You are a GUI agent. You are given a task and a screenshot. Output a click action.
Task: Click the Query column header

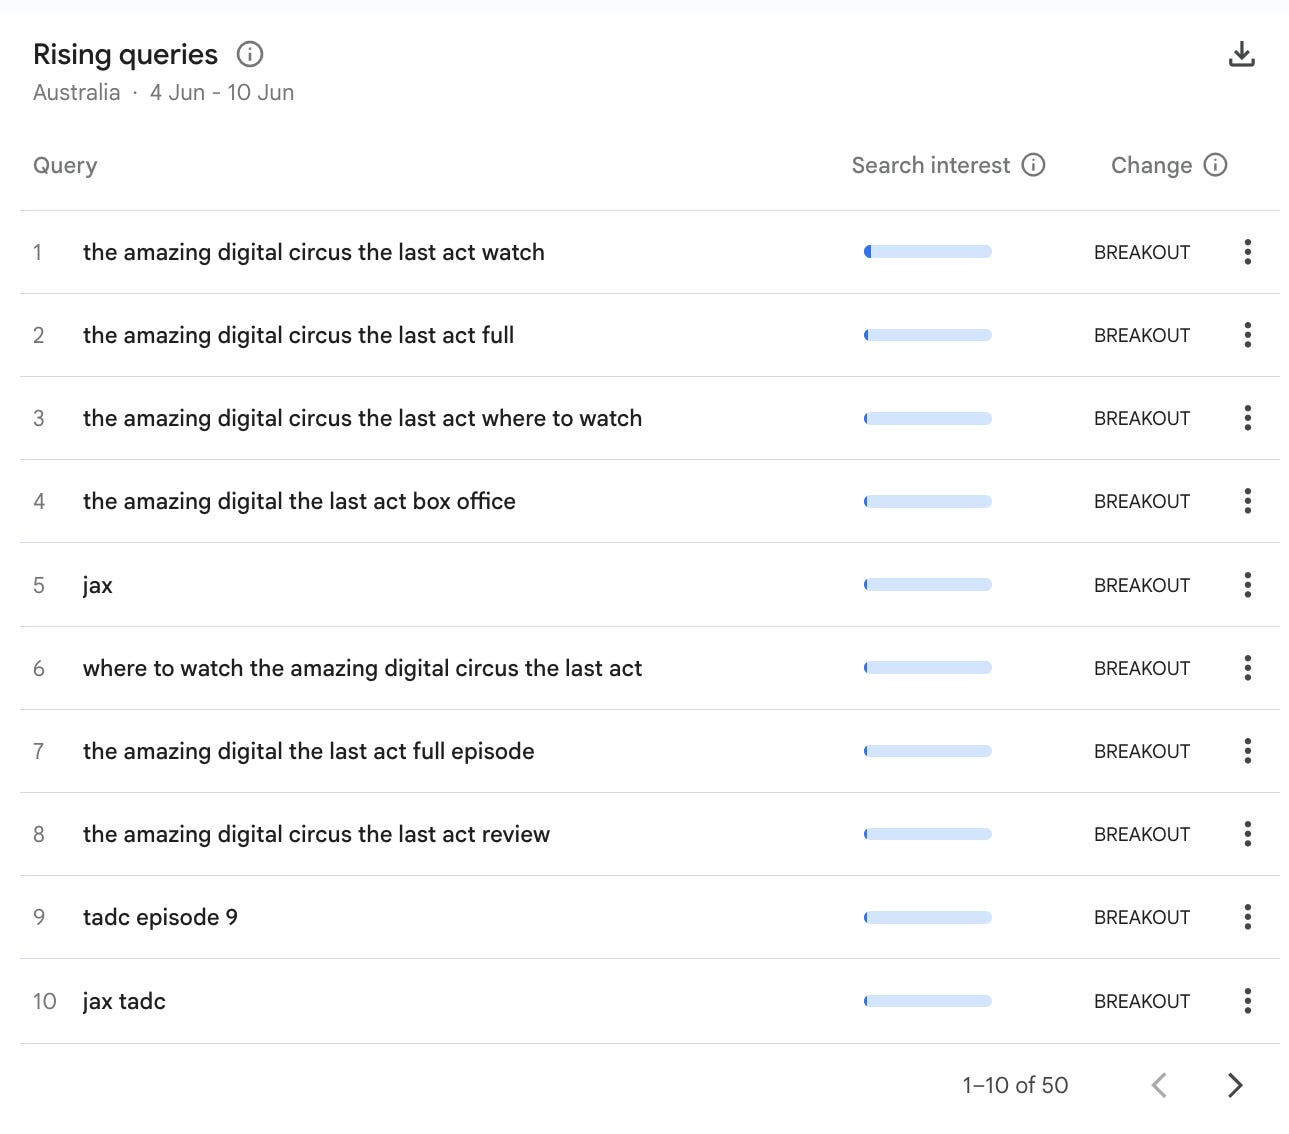(x=65, y=165)
